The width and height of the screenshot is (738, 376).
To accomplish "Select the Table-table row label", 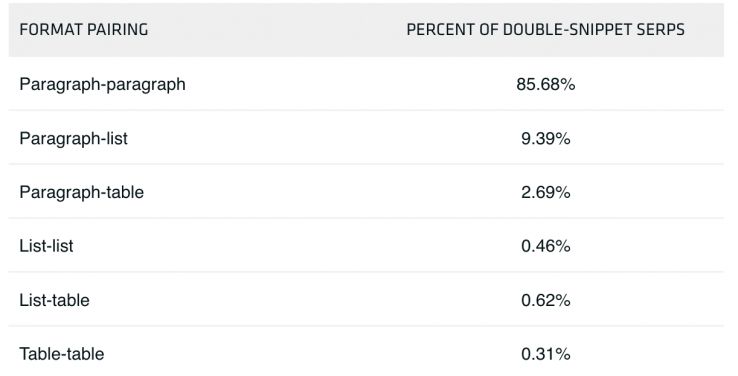I will coord(62,354).
